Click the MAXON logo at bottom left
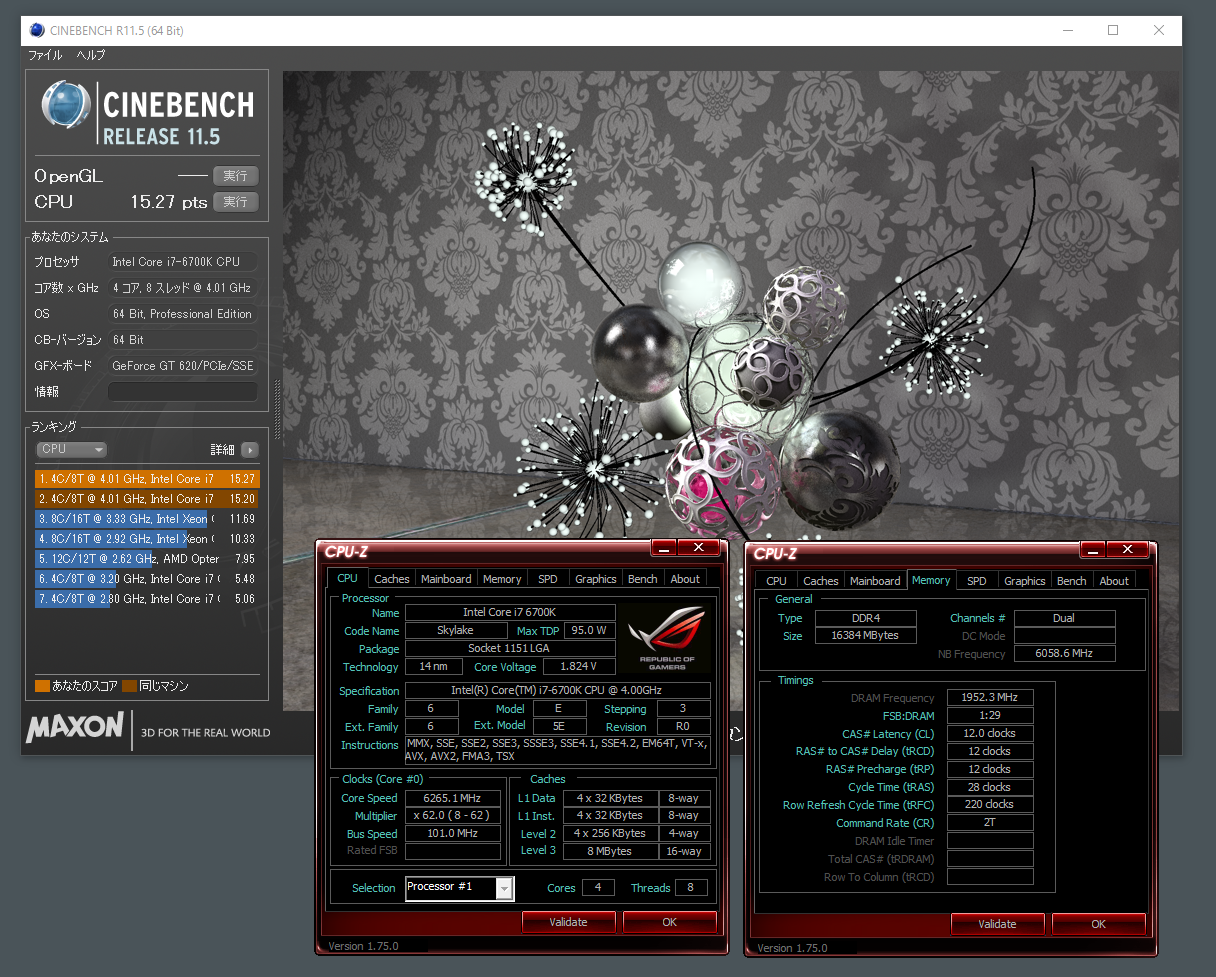Image resolution: width=1216 pixels, height=977 pixels. [76, 727]
